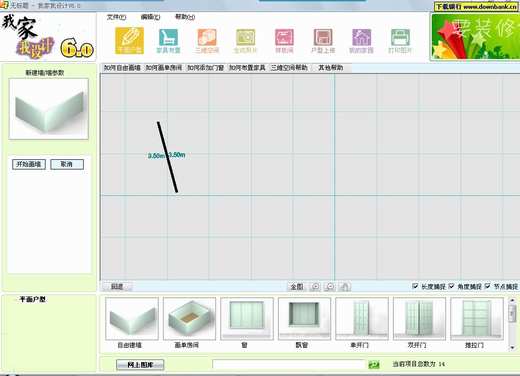Toggle the angle snap checkbox (角度捕捉)

tap(451, 286)
